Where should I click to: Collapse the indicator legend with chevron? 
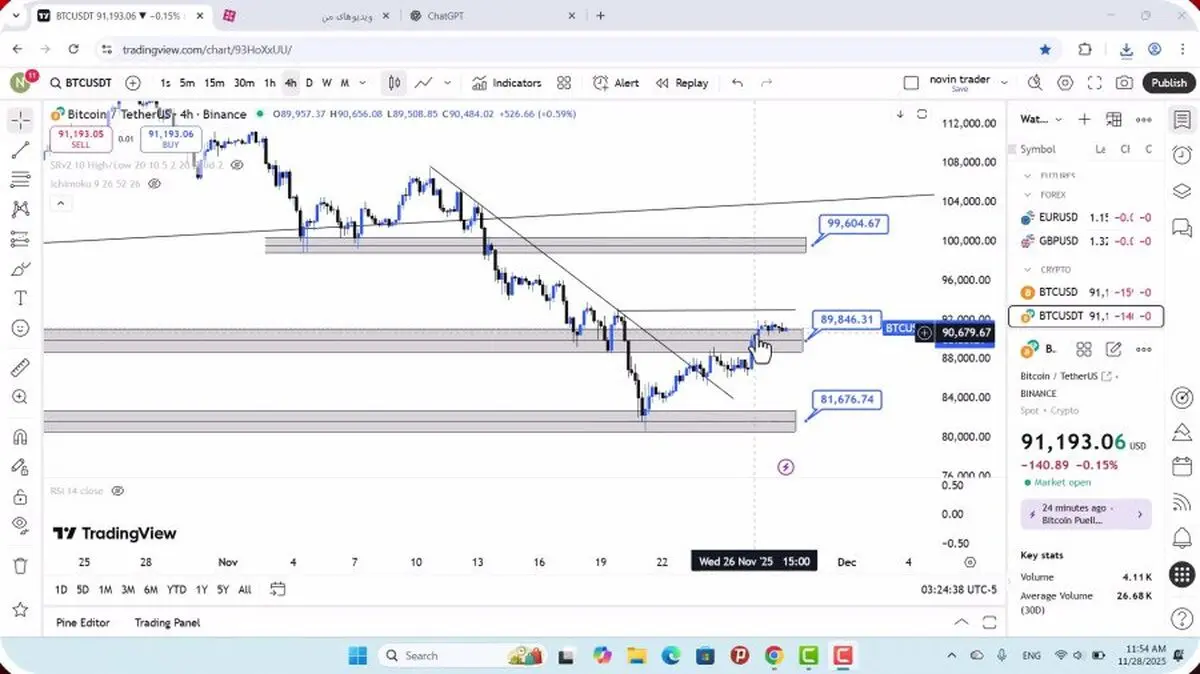tap(60, 204)
